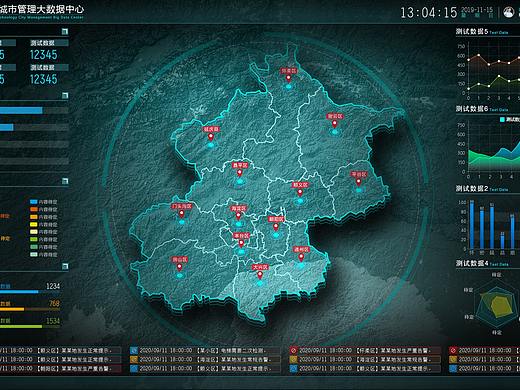Click the orange progress bar labeled 768
The width and height of the screenshot is (520, 390).
click(x=12, y=309)
